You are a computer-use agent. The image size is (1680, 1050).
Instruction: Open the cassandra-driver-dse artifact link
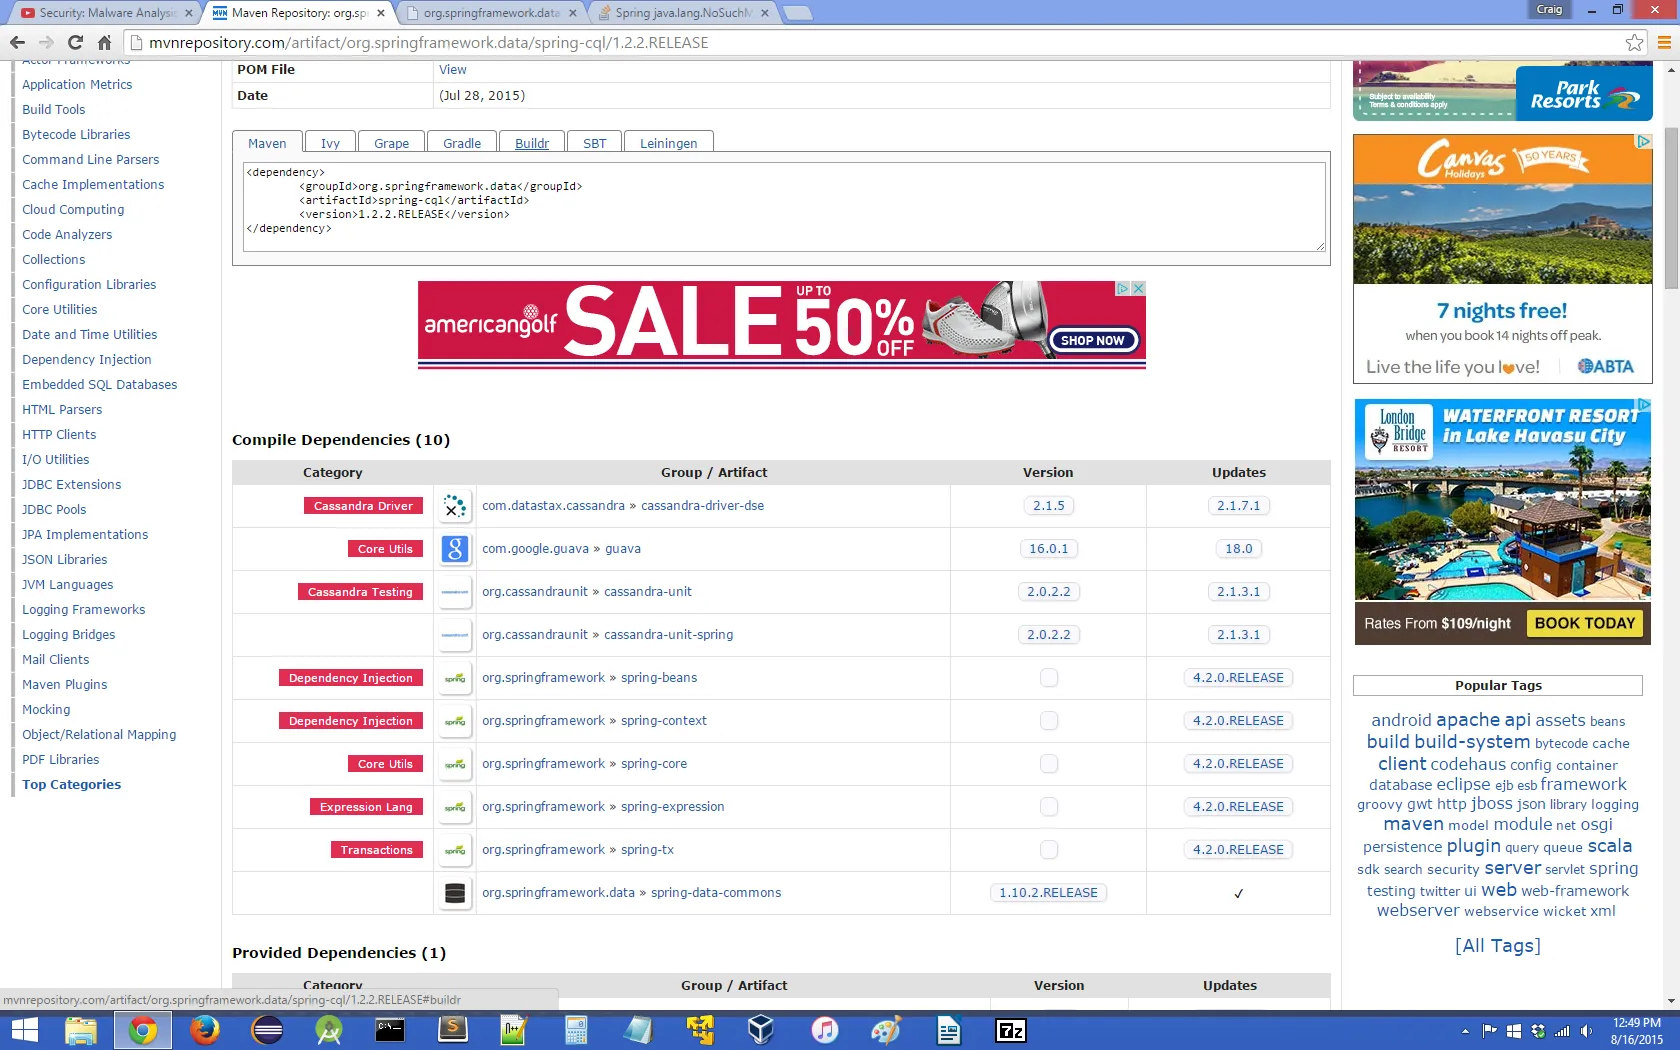coord(702,506)
